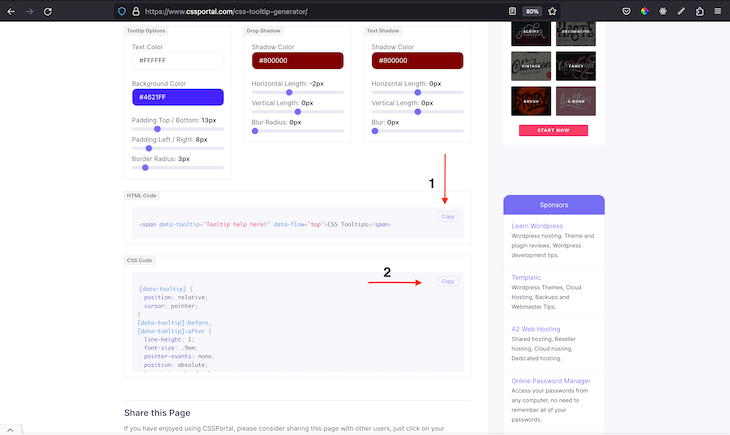
Task: Click the HTML Code section label
Action: click(x=142, y=196)
